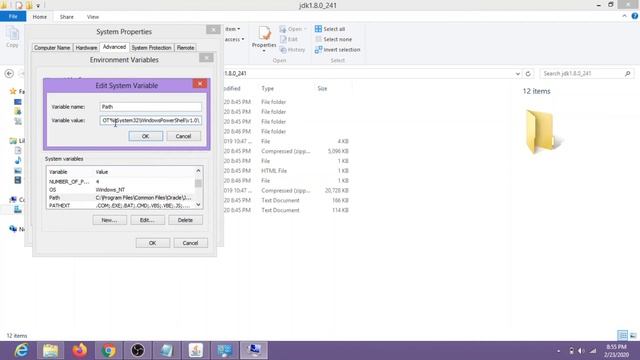Open the Computer Name tab
Image resolution: width=640 pixels, height=360 pixels.
click(52, 48)
